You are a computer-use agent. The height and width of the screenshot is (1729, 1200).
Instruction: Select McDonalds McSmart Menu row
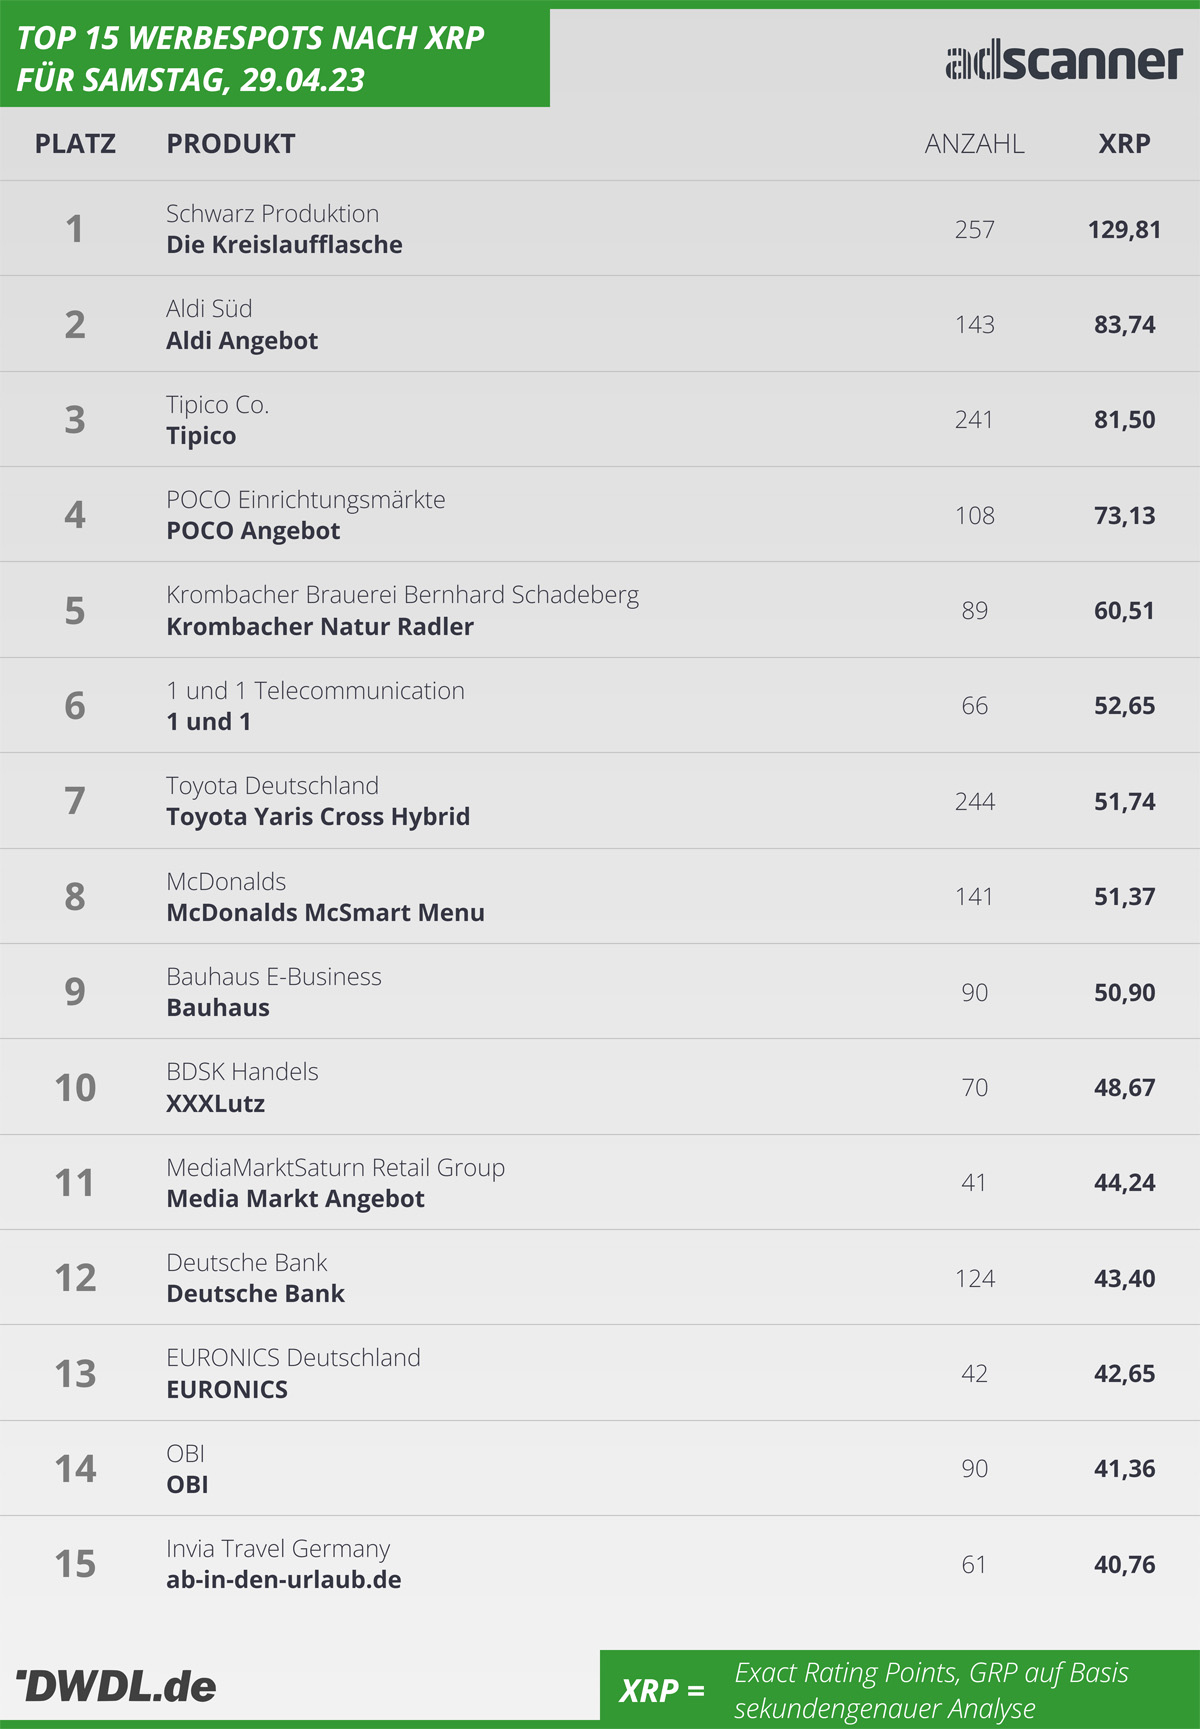600,896
